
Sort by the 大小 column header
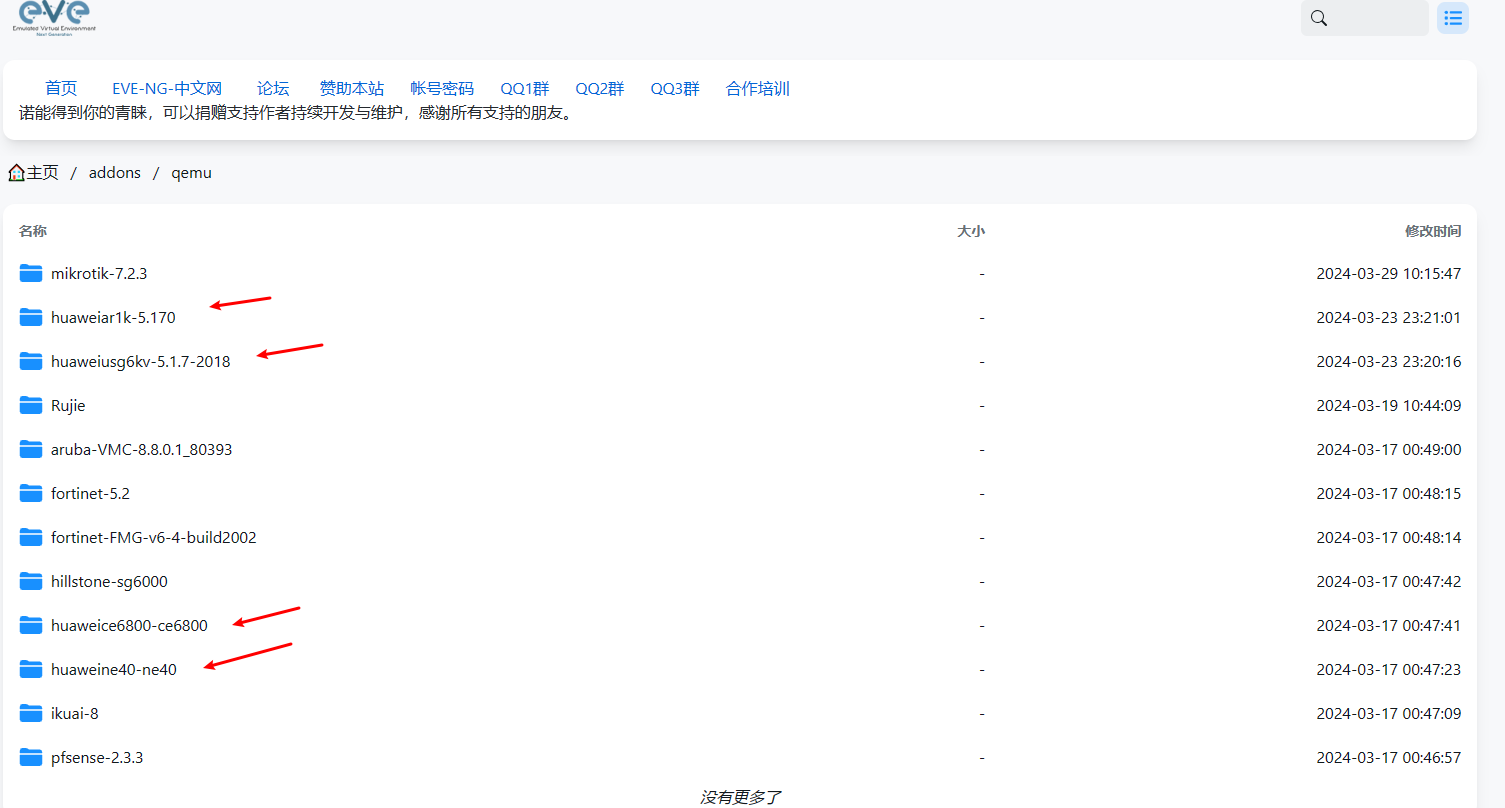[x=971, y=231]
